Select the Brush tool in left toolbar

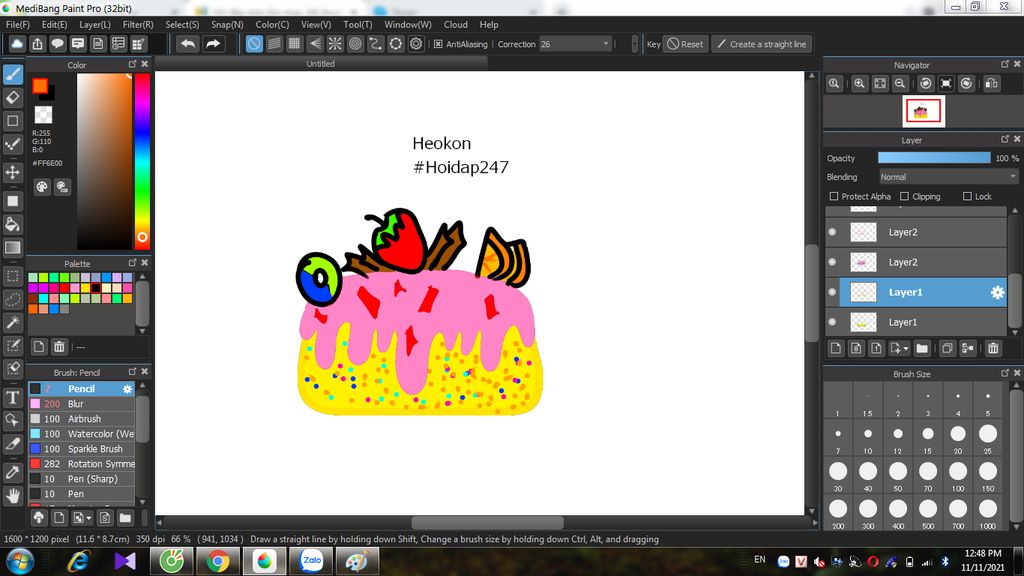pyautogui.click(x=12, y=74)
